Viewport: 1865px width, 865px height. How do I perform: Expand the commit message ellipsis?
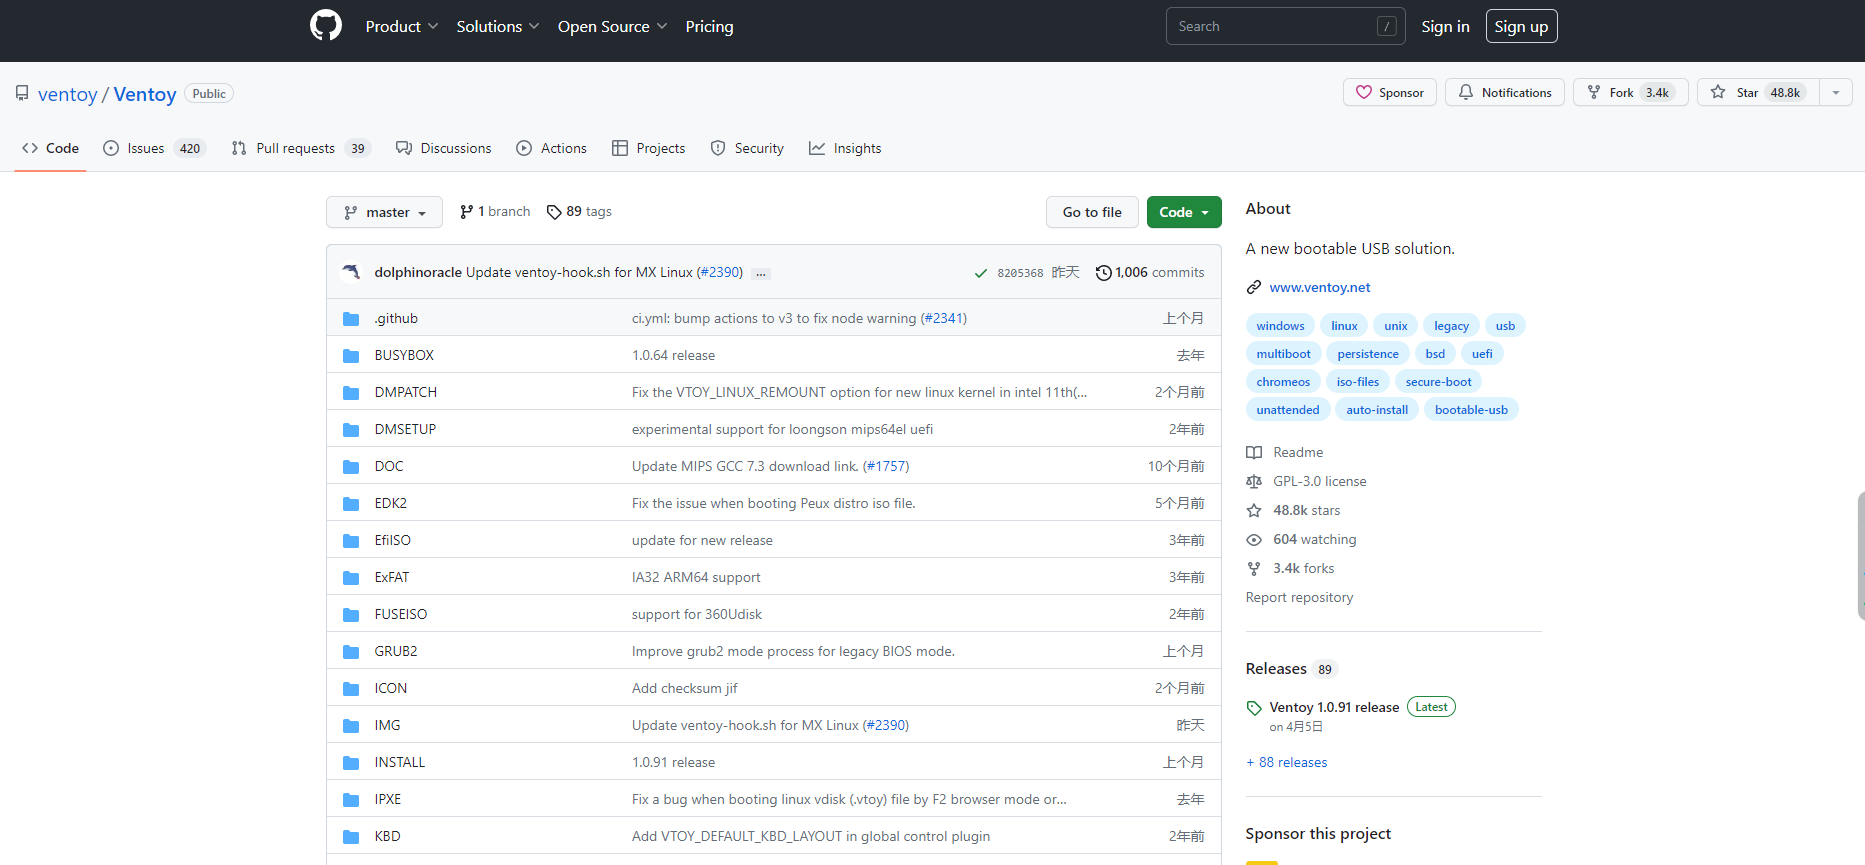coord(761,273)
